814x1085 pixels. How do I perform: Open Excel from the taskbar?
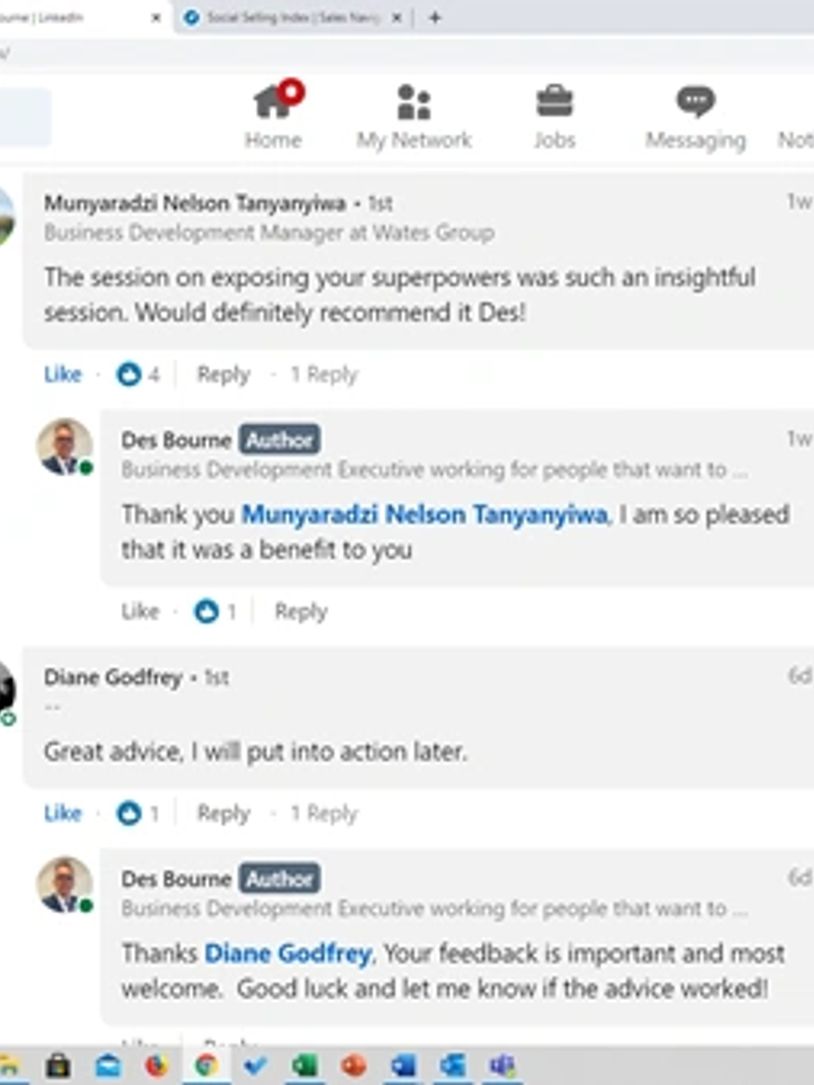[x=305, y=1066]
